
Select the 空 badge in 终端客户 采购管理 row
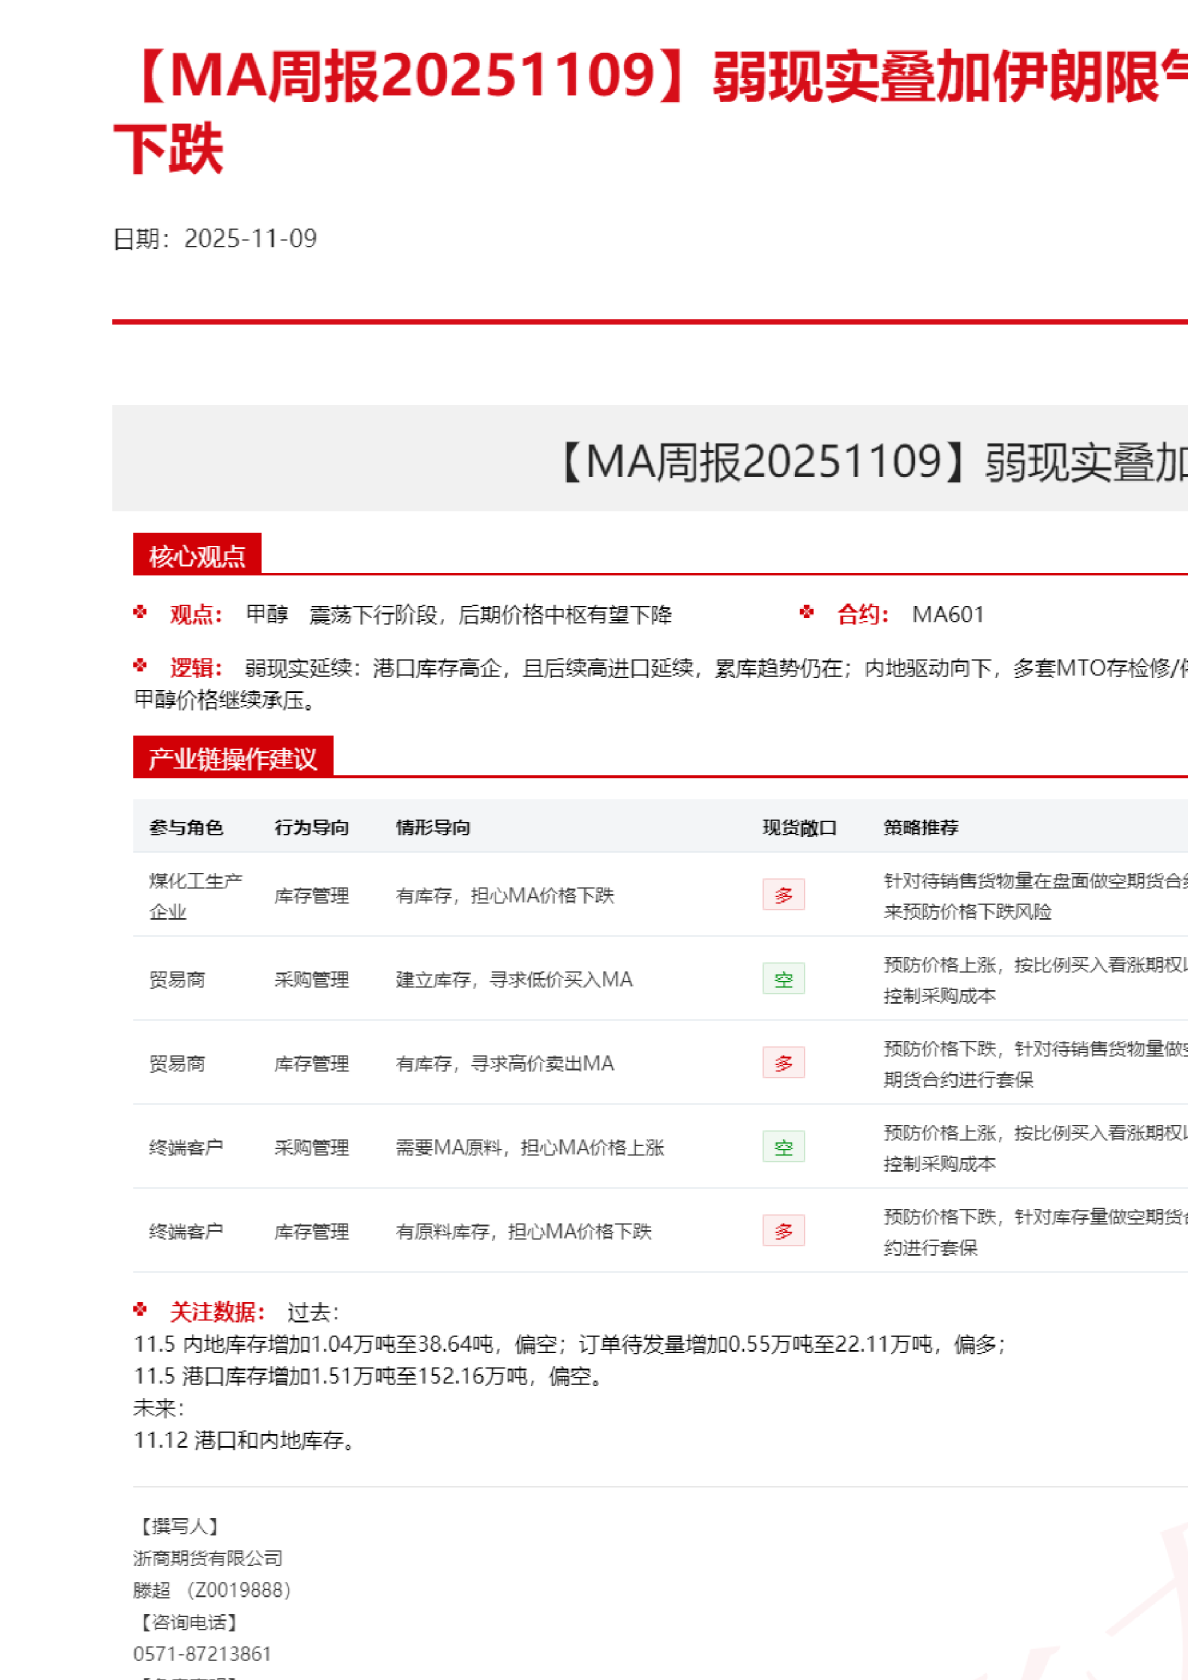pos(783,1147)
